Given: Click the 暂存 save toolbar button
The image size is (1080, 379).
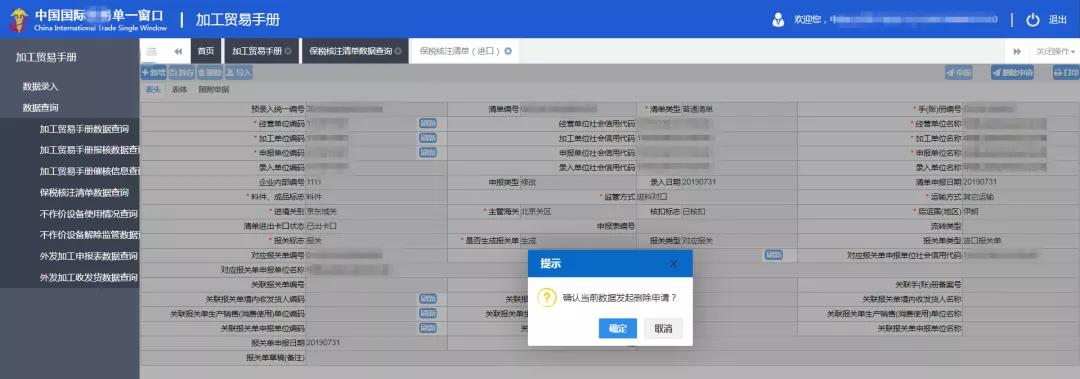Looking at the screenshot, I should point(181,72).
